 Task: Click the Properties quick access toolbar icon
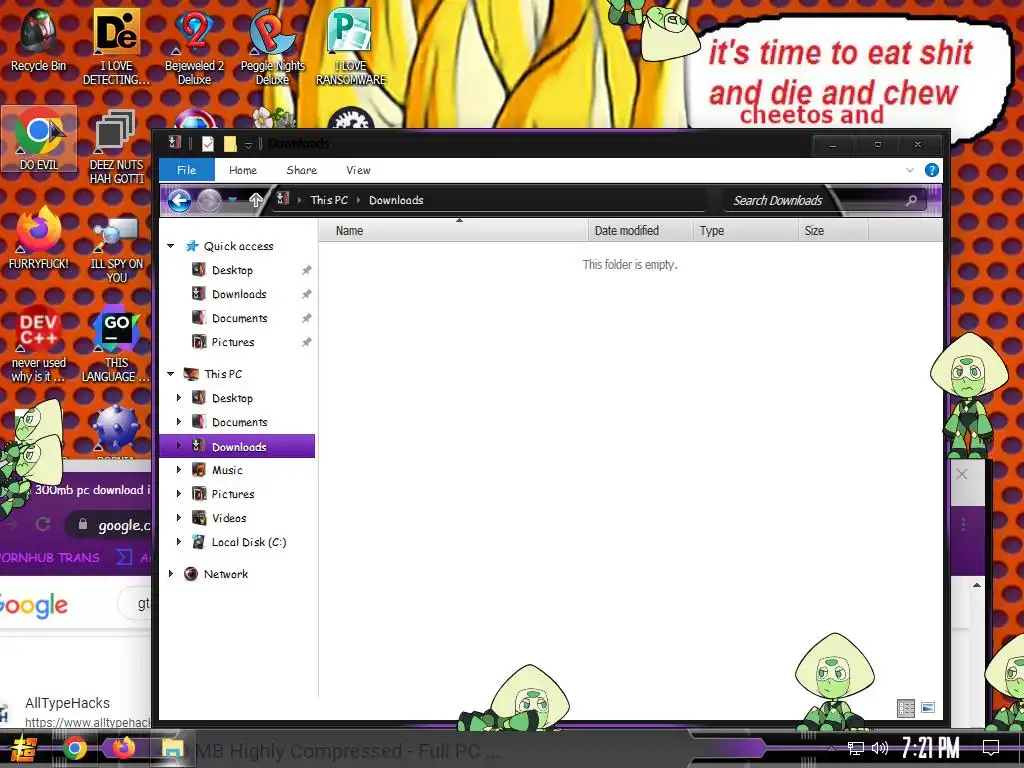pos(208,144)
